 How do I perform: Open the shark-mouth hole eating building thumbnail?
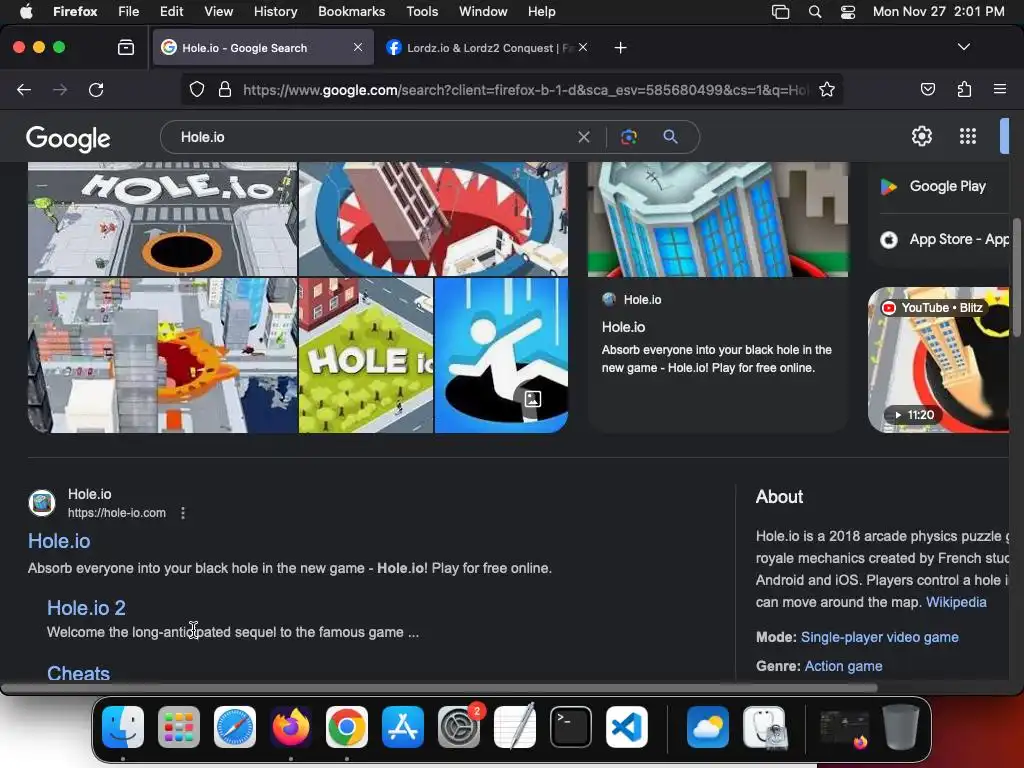pos(433,219)
